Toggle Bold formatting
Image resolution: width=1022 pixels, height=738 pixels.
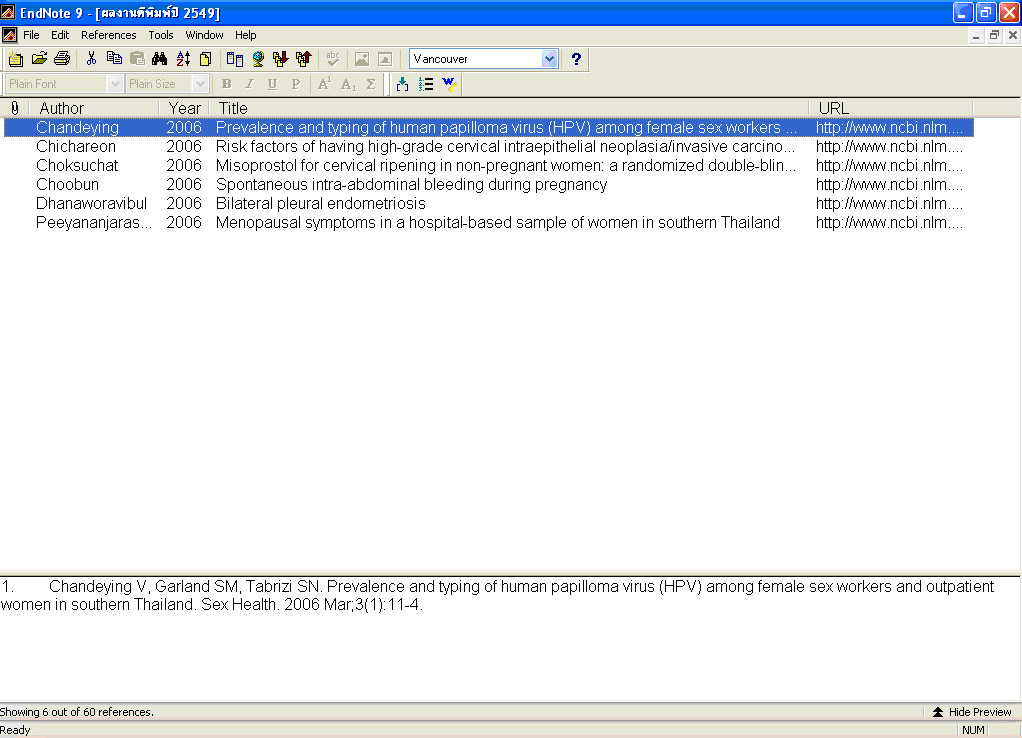(x=226, y=84)
